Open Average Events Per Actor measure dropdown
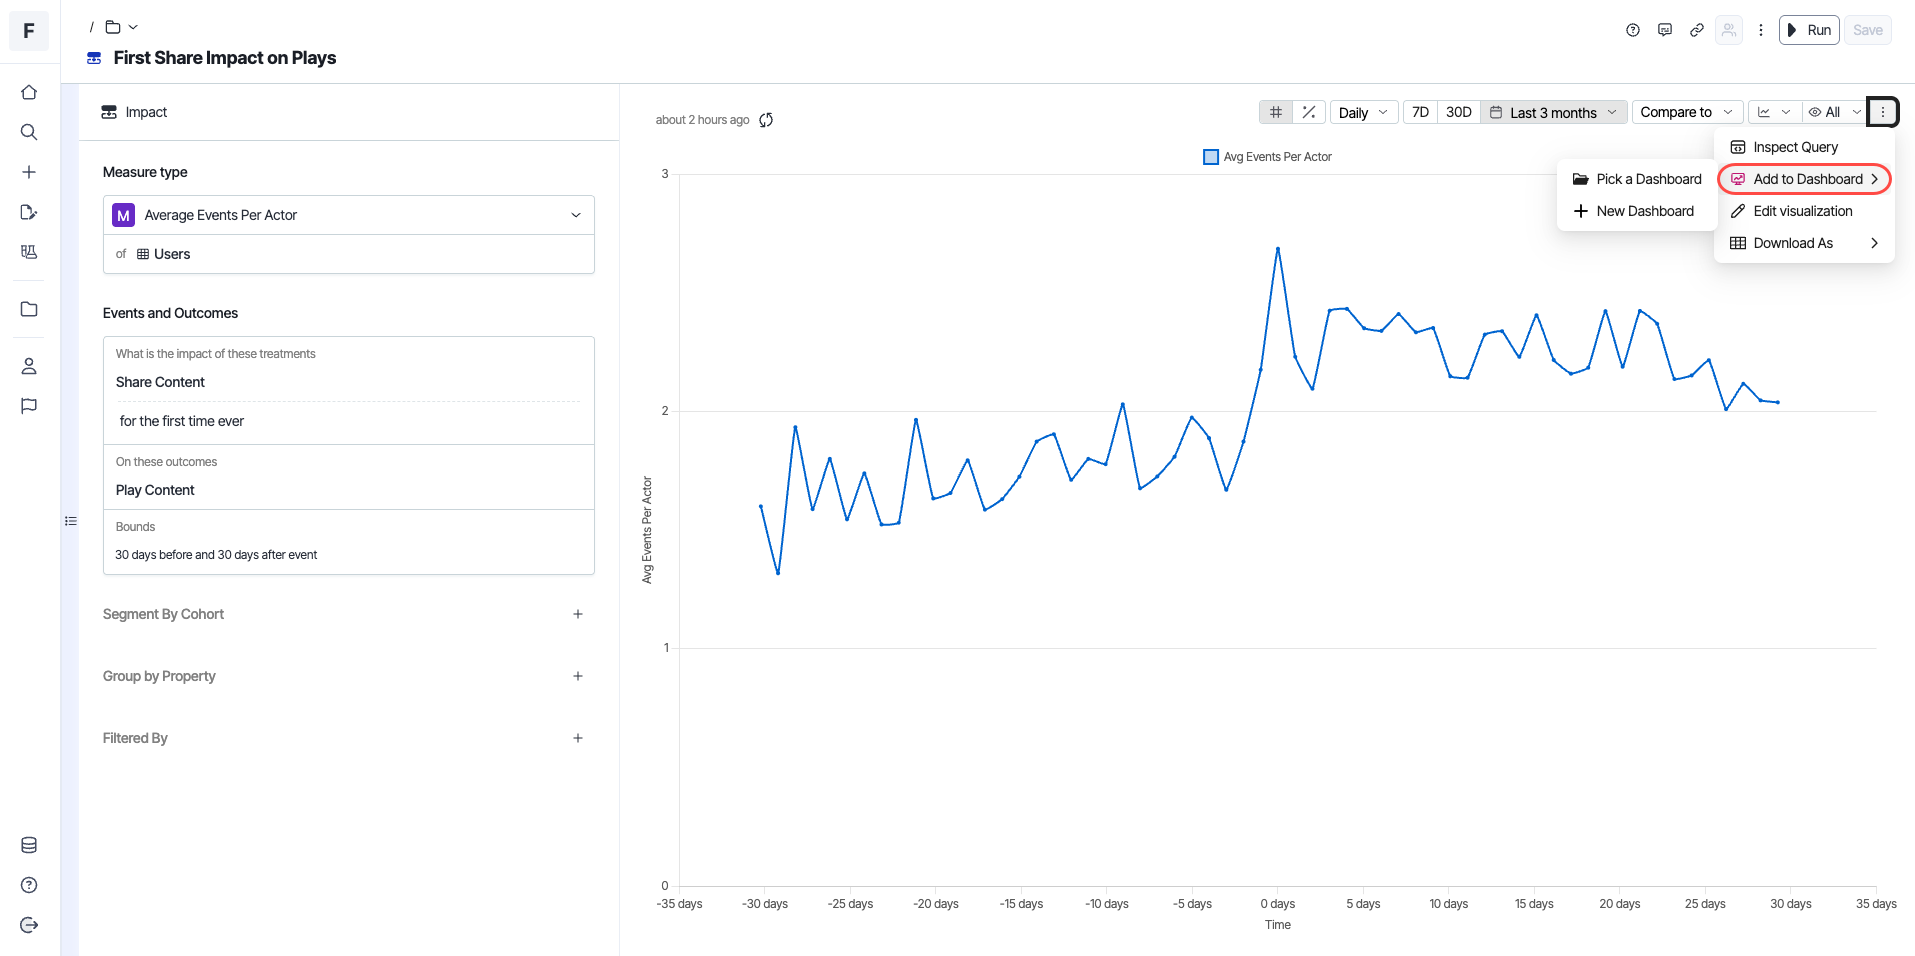This screenshot has height=956, width=1915. pos(348,215)
